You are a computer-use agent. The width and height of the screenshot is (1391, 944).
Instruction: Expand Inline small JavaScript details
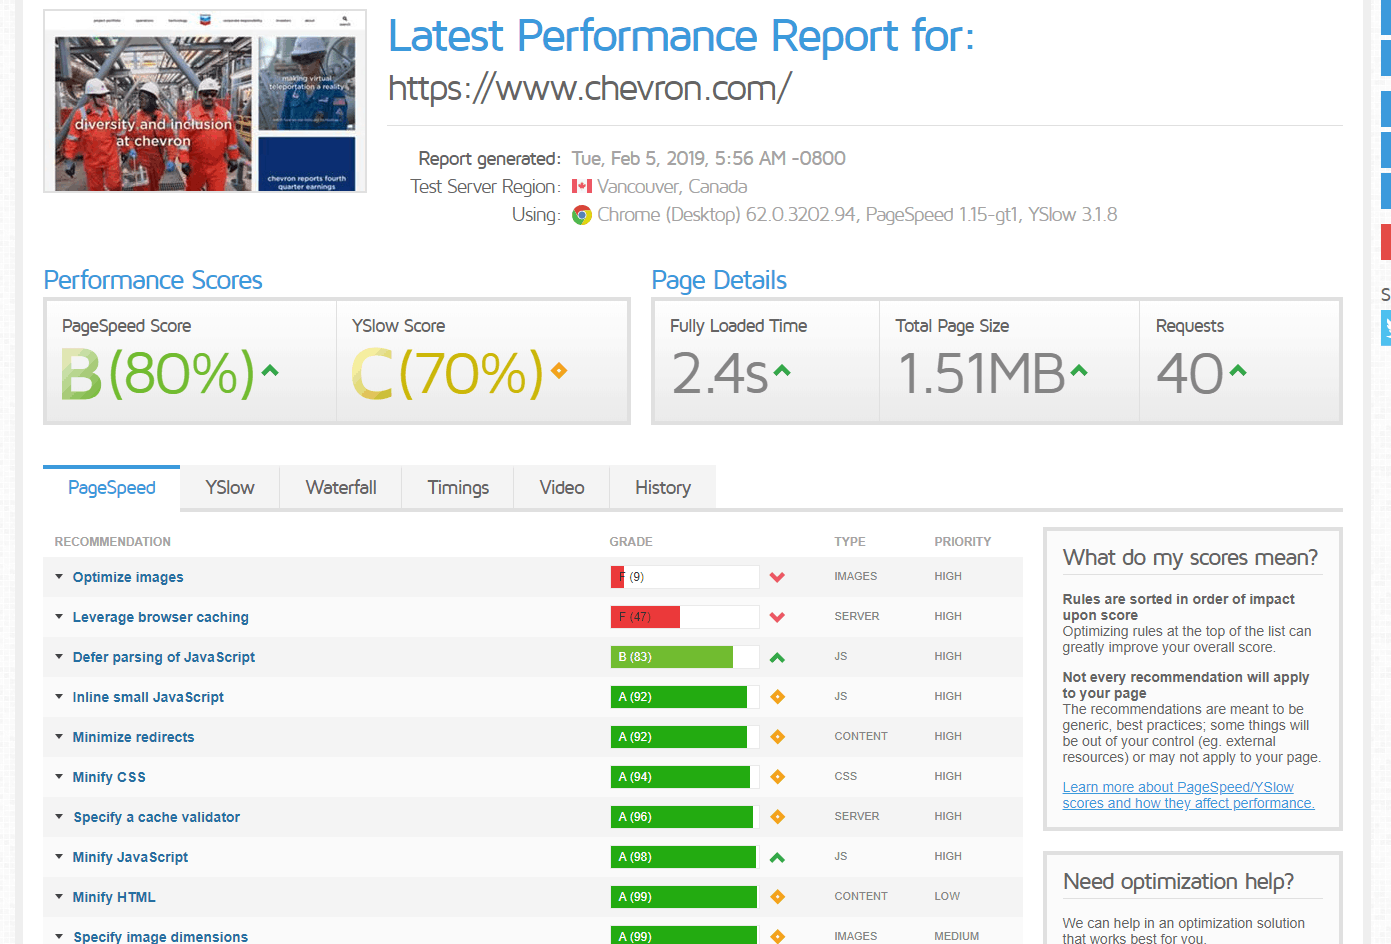coord(59,697)
